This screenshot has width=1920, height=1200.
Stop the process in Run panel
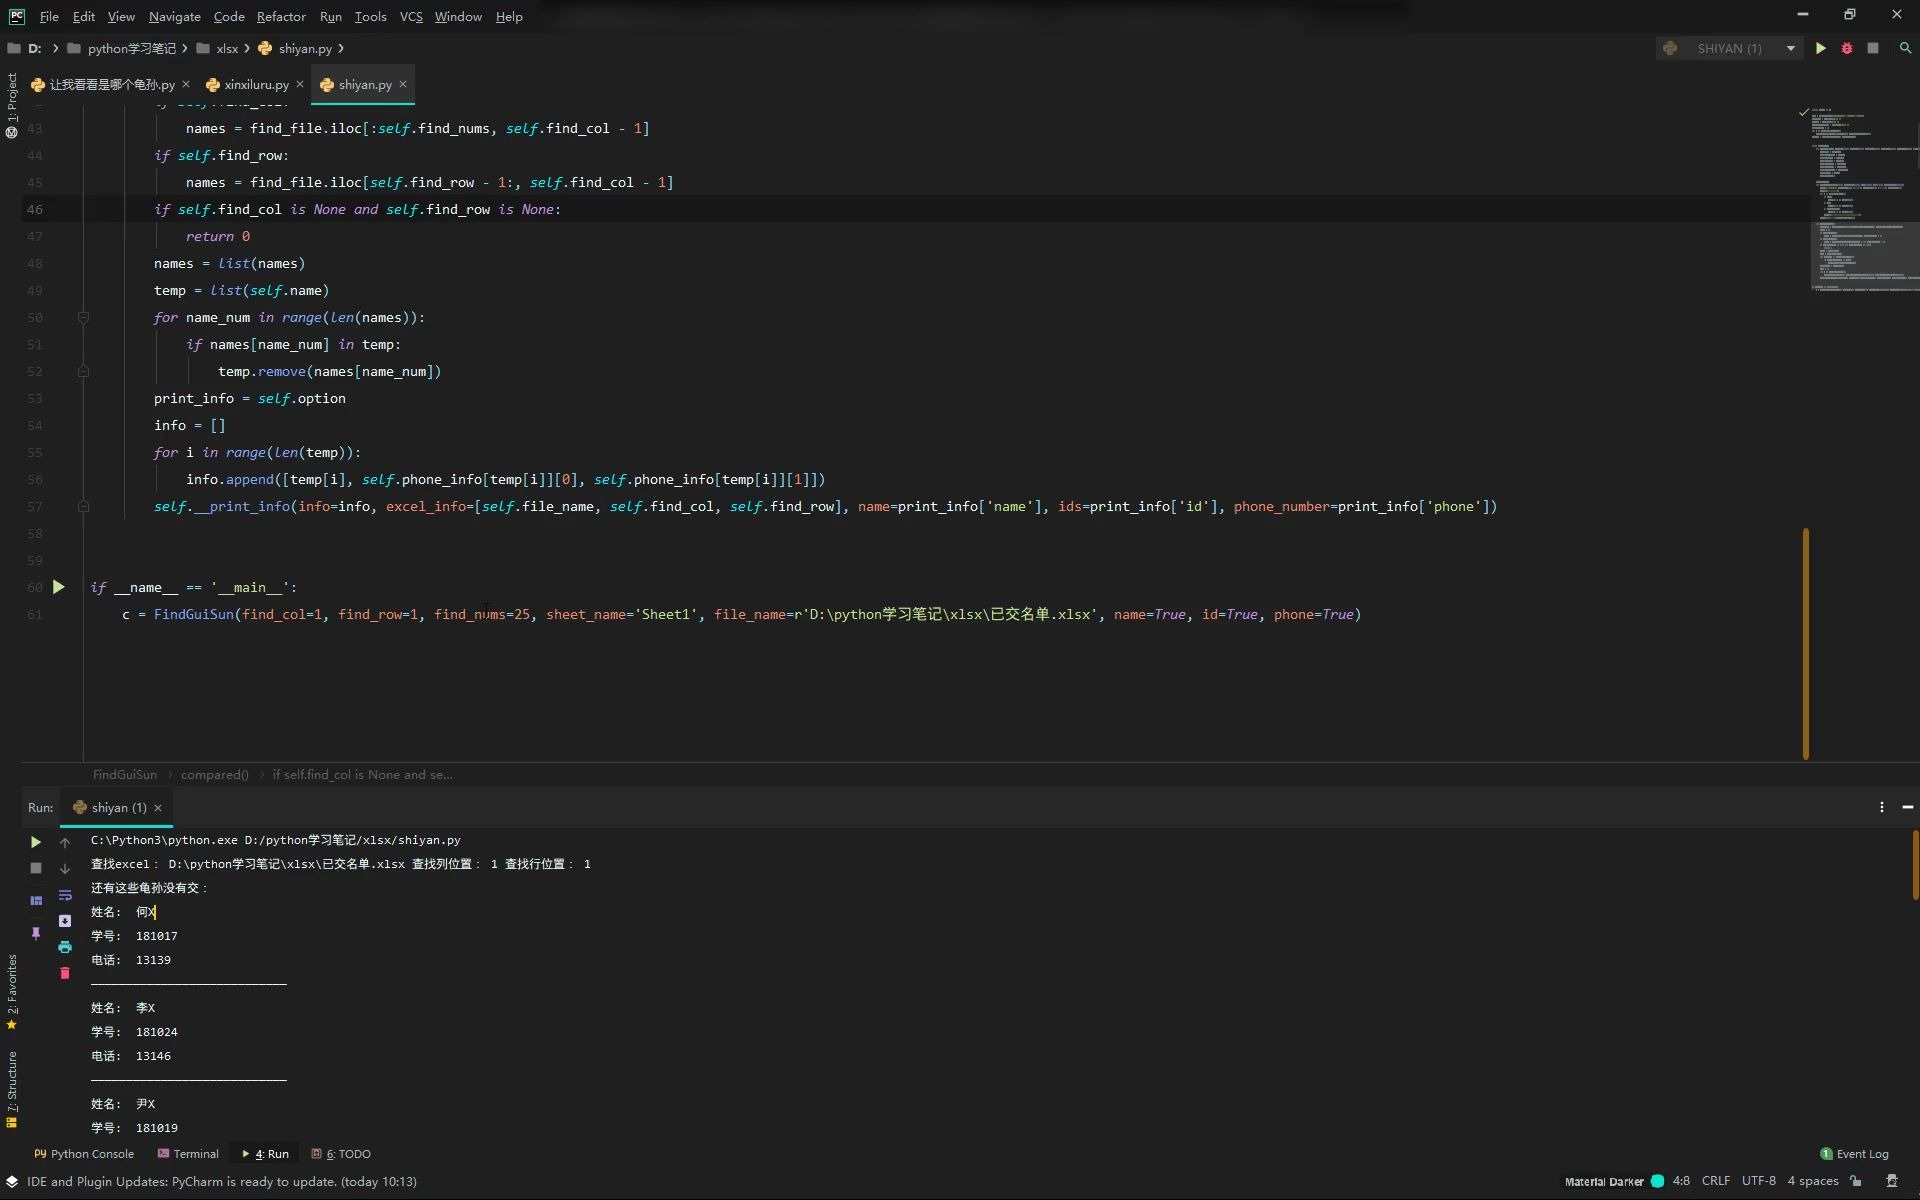(36, 868)
